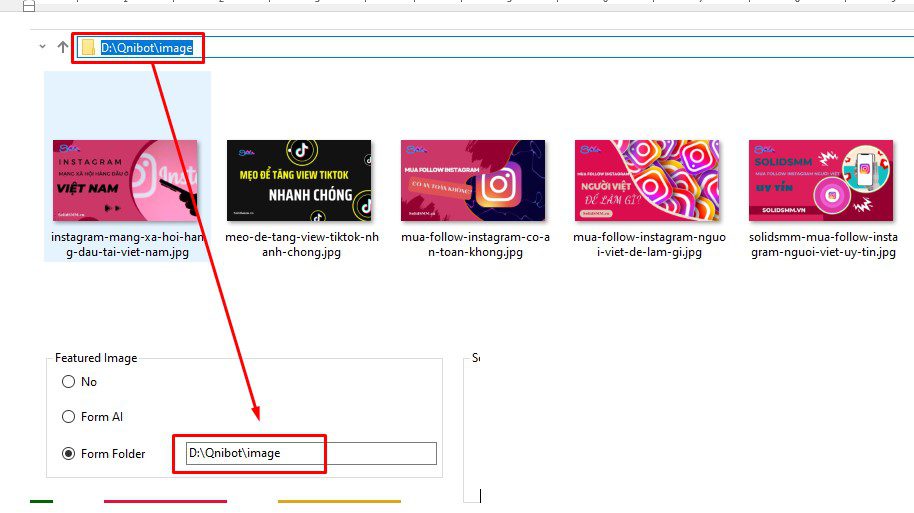Select the No featured image radio button

pyautogui.click(x=68, y=382)
